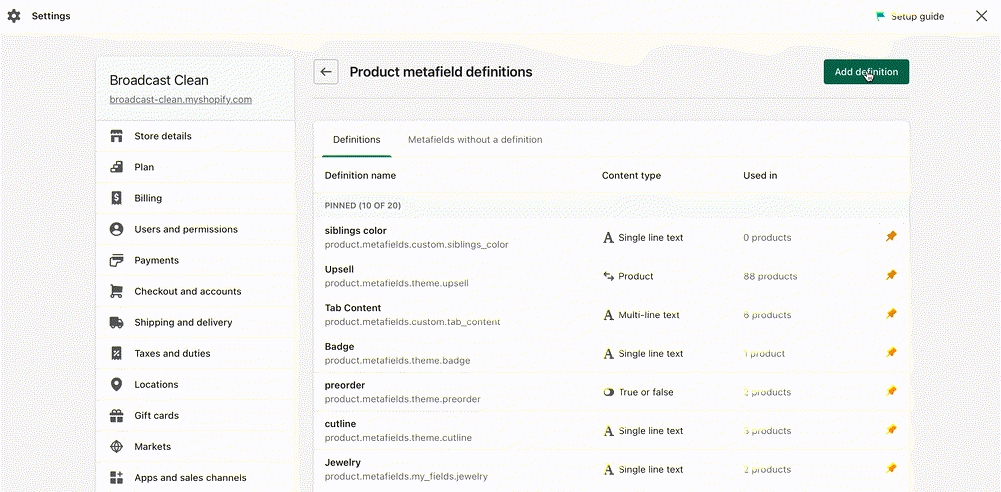Close the Settings page
The height and width of the screenshot is (492, 1001).
click(x=981, y=16)
